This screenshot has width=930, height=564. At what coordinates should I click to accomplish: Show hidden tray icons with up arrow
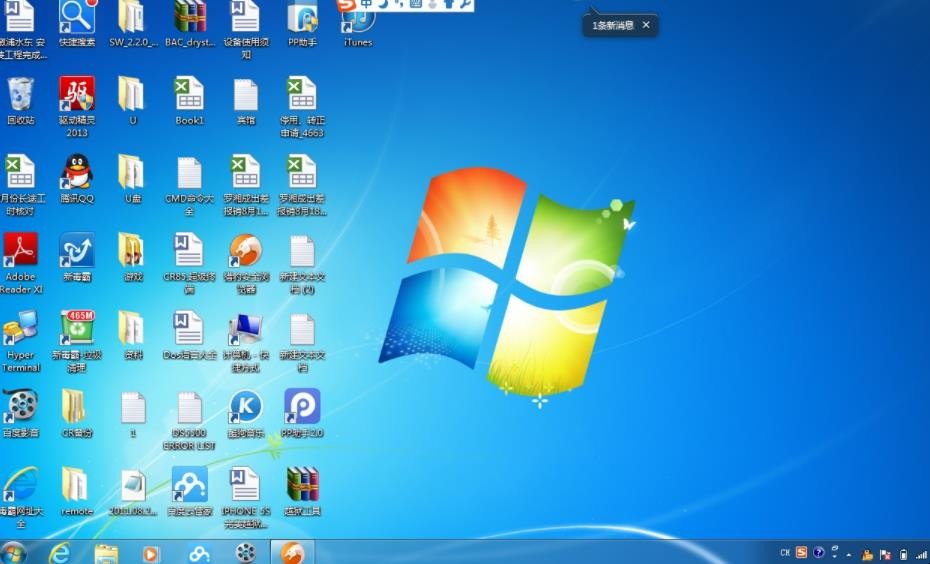coord(849,555)
